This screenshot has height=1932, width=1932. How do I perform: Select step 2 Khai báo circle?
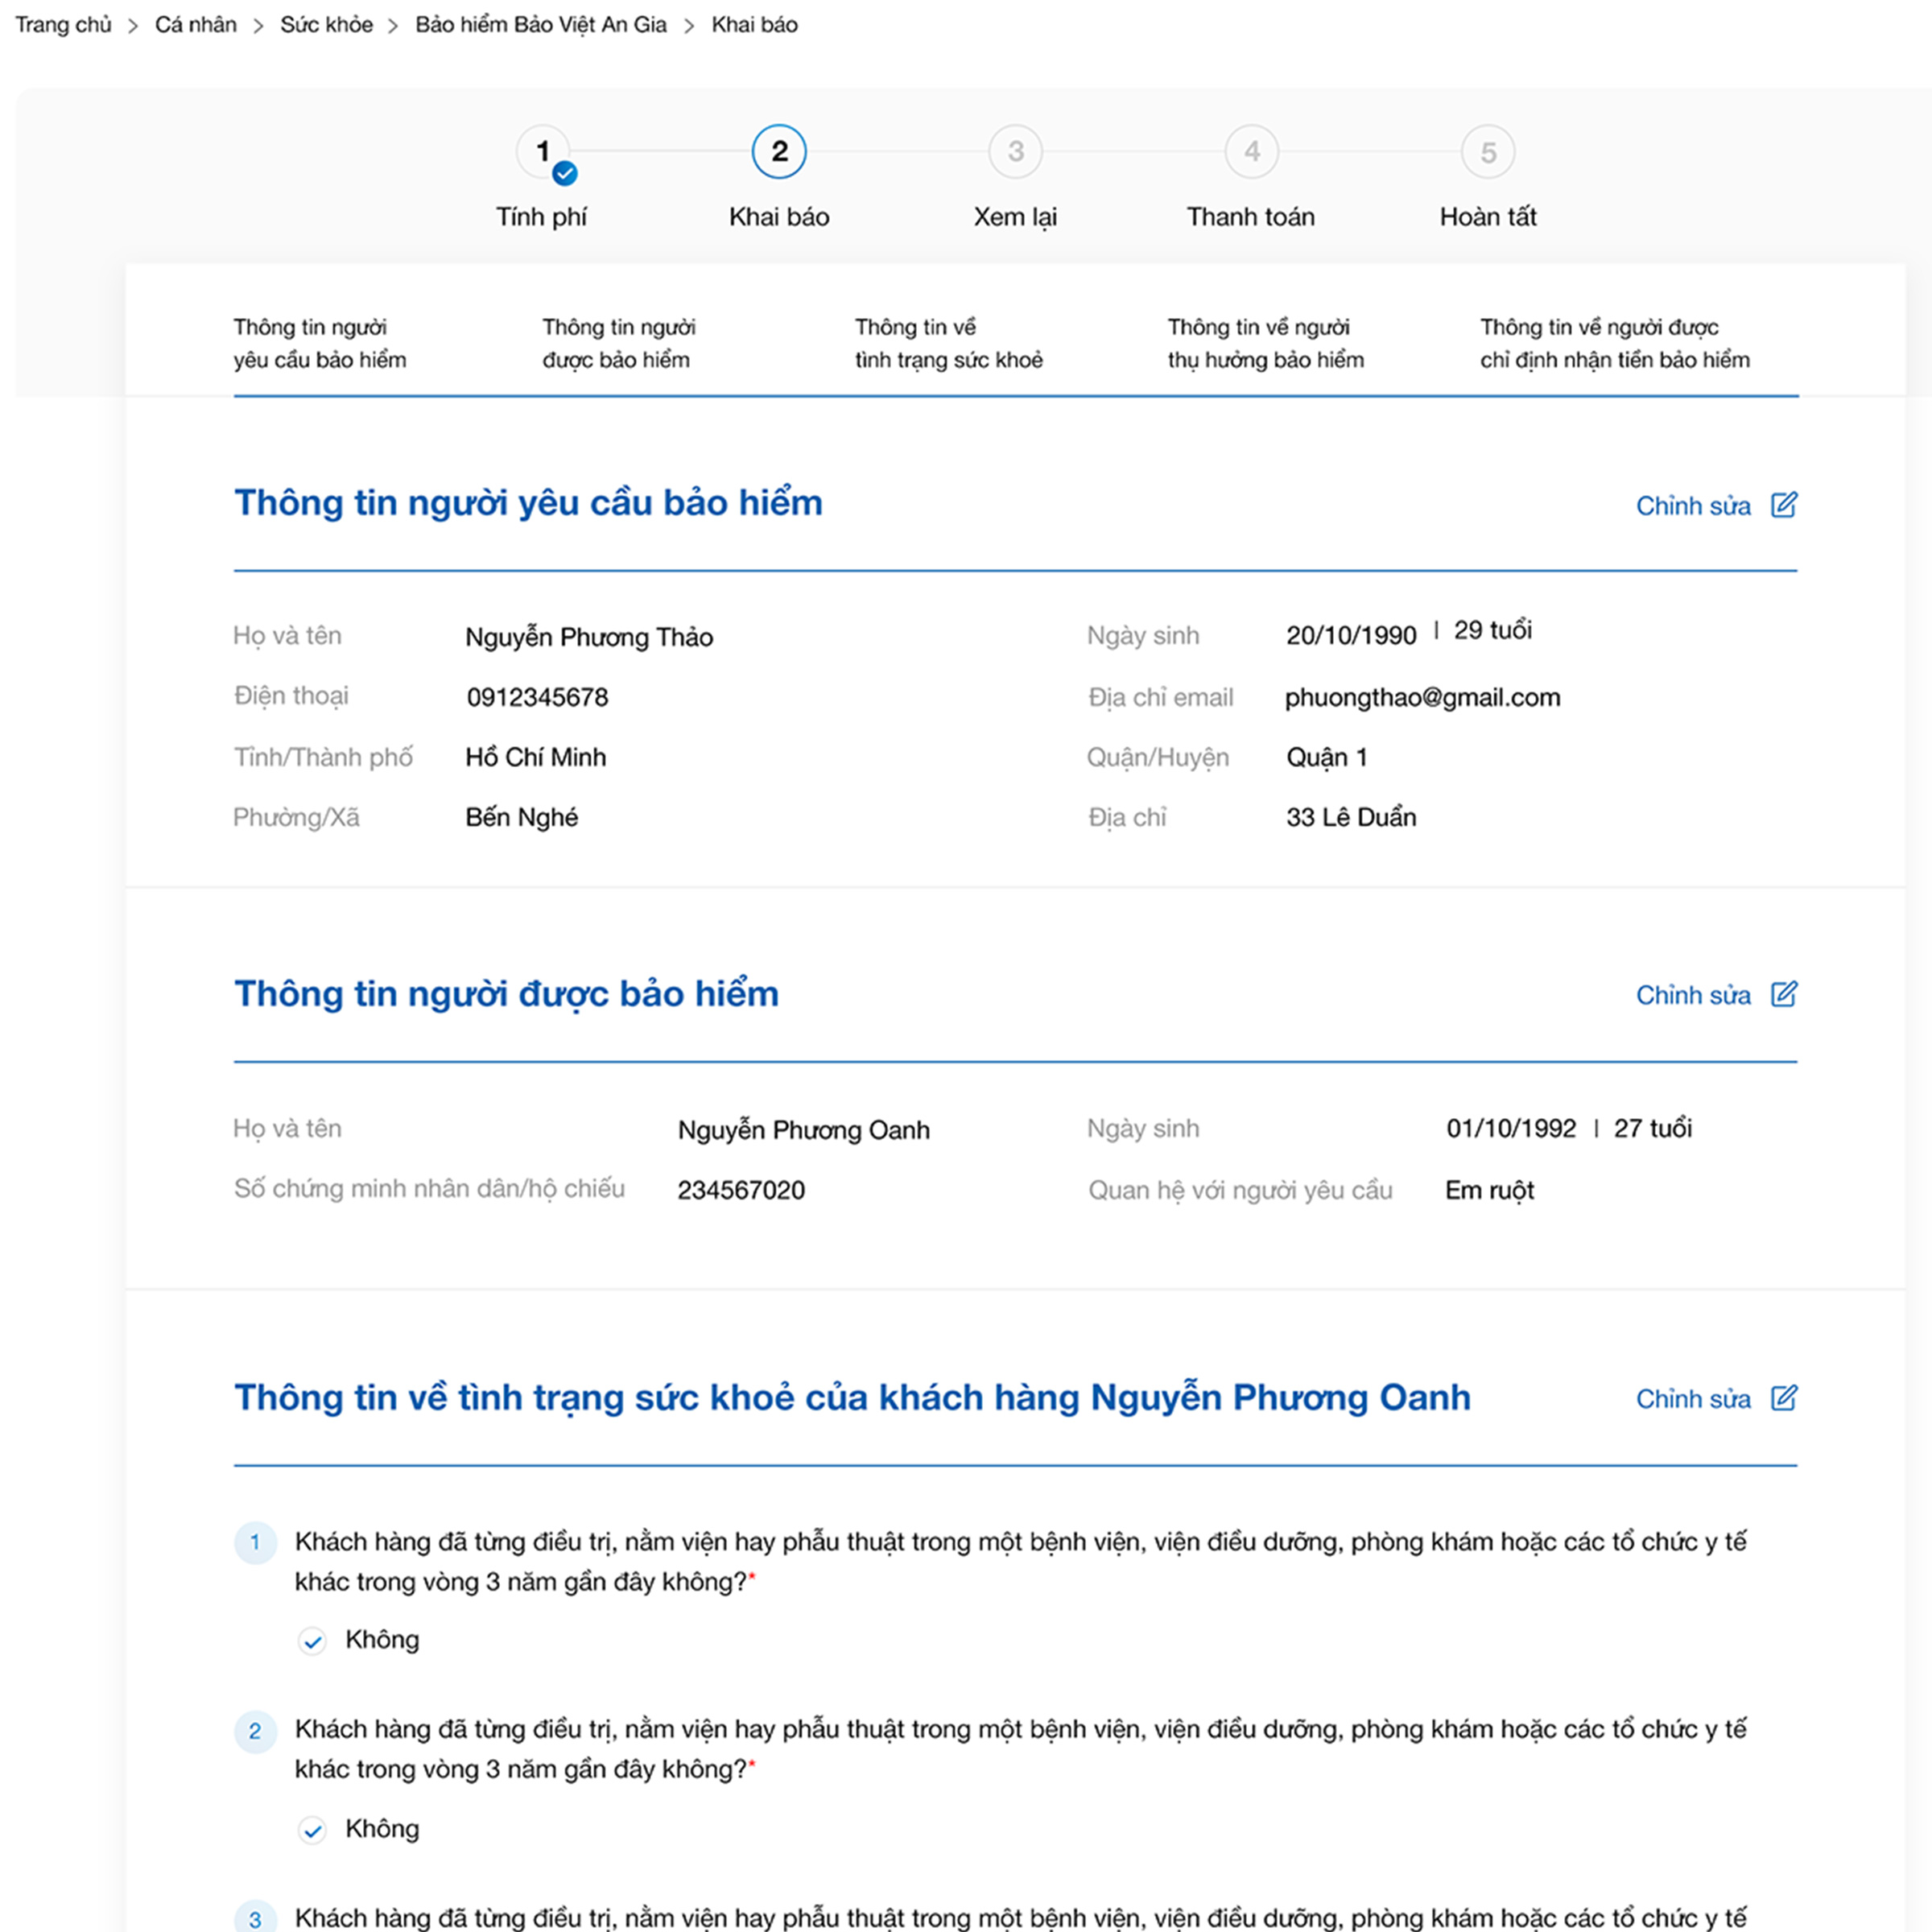(779, 152)
